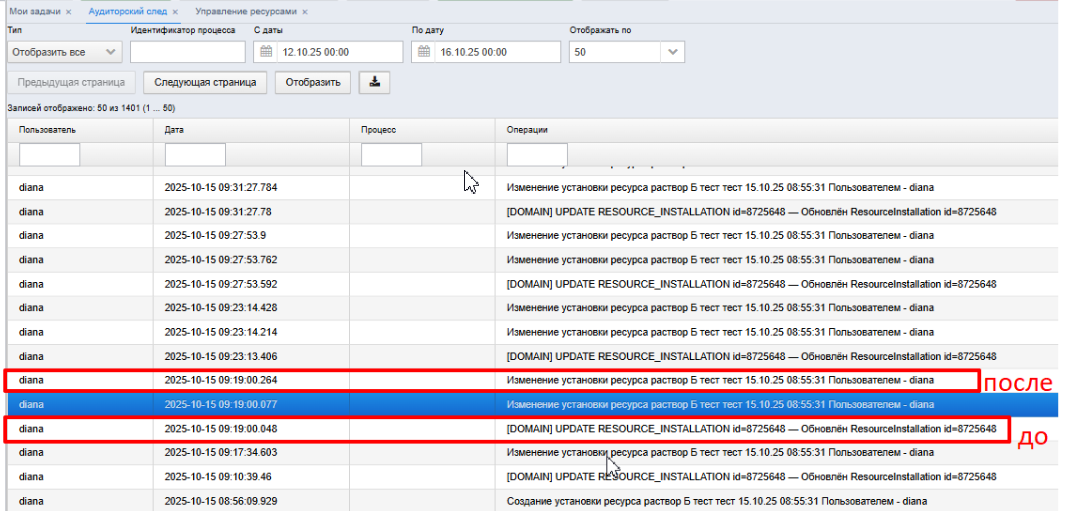Click the Отображать по value 50
Viewport: 1066px width, 511px height.
point(615,52)
